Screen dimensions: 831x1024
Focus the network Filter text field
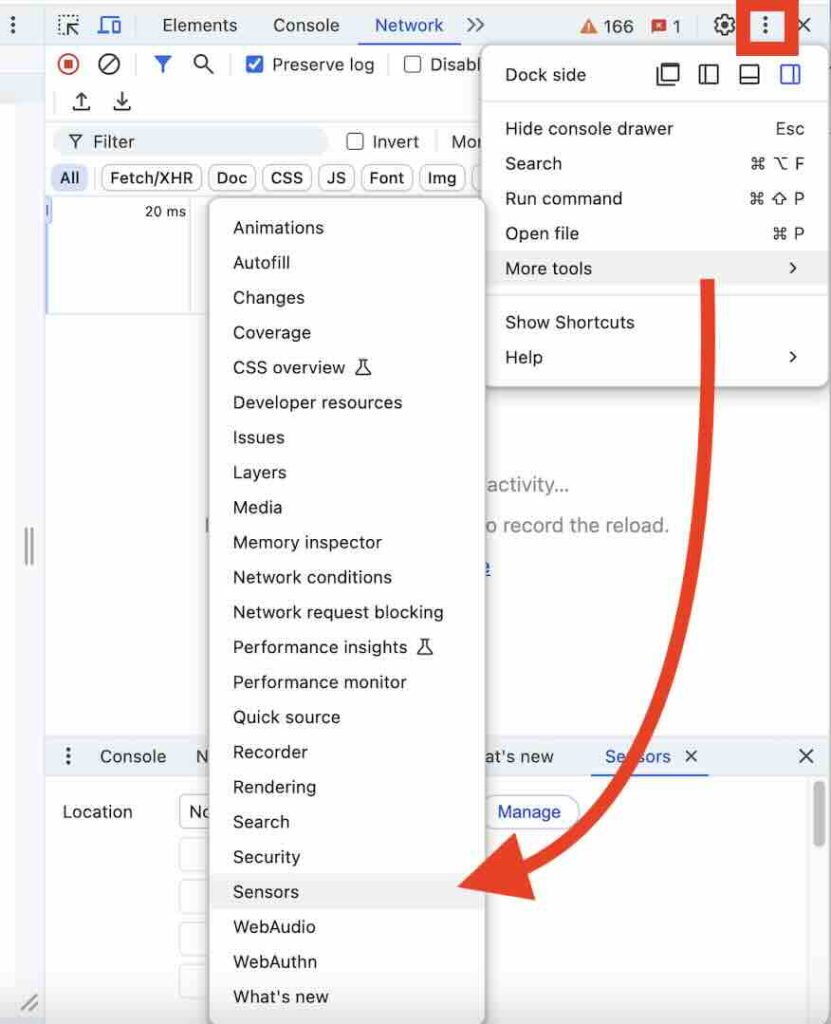click(191, 141)
